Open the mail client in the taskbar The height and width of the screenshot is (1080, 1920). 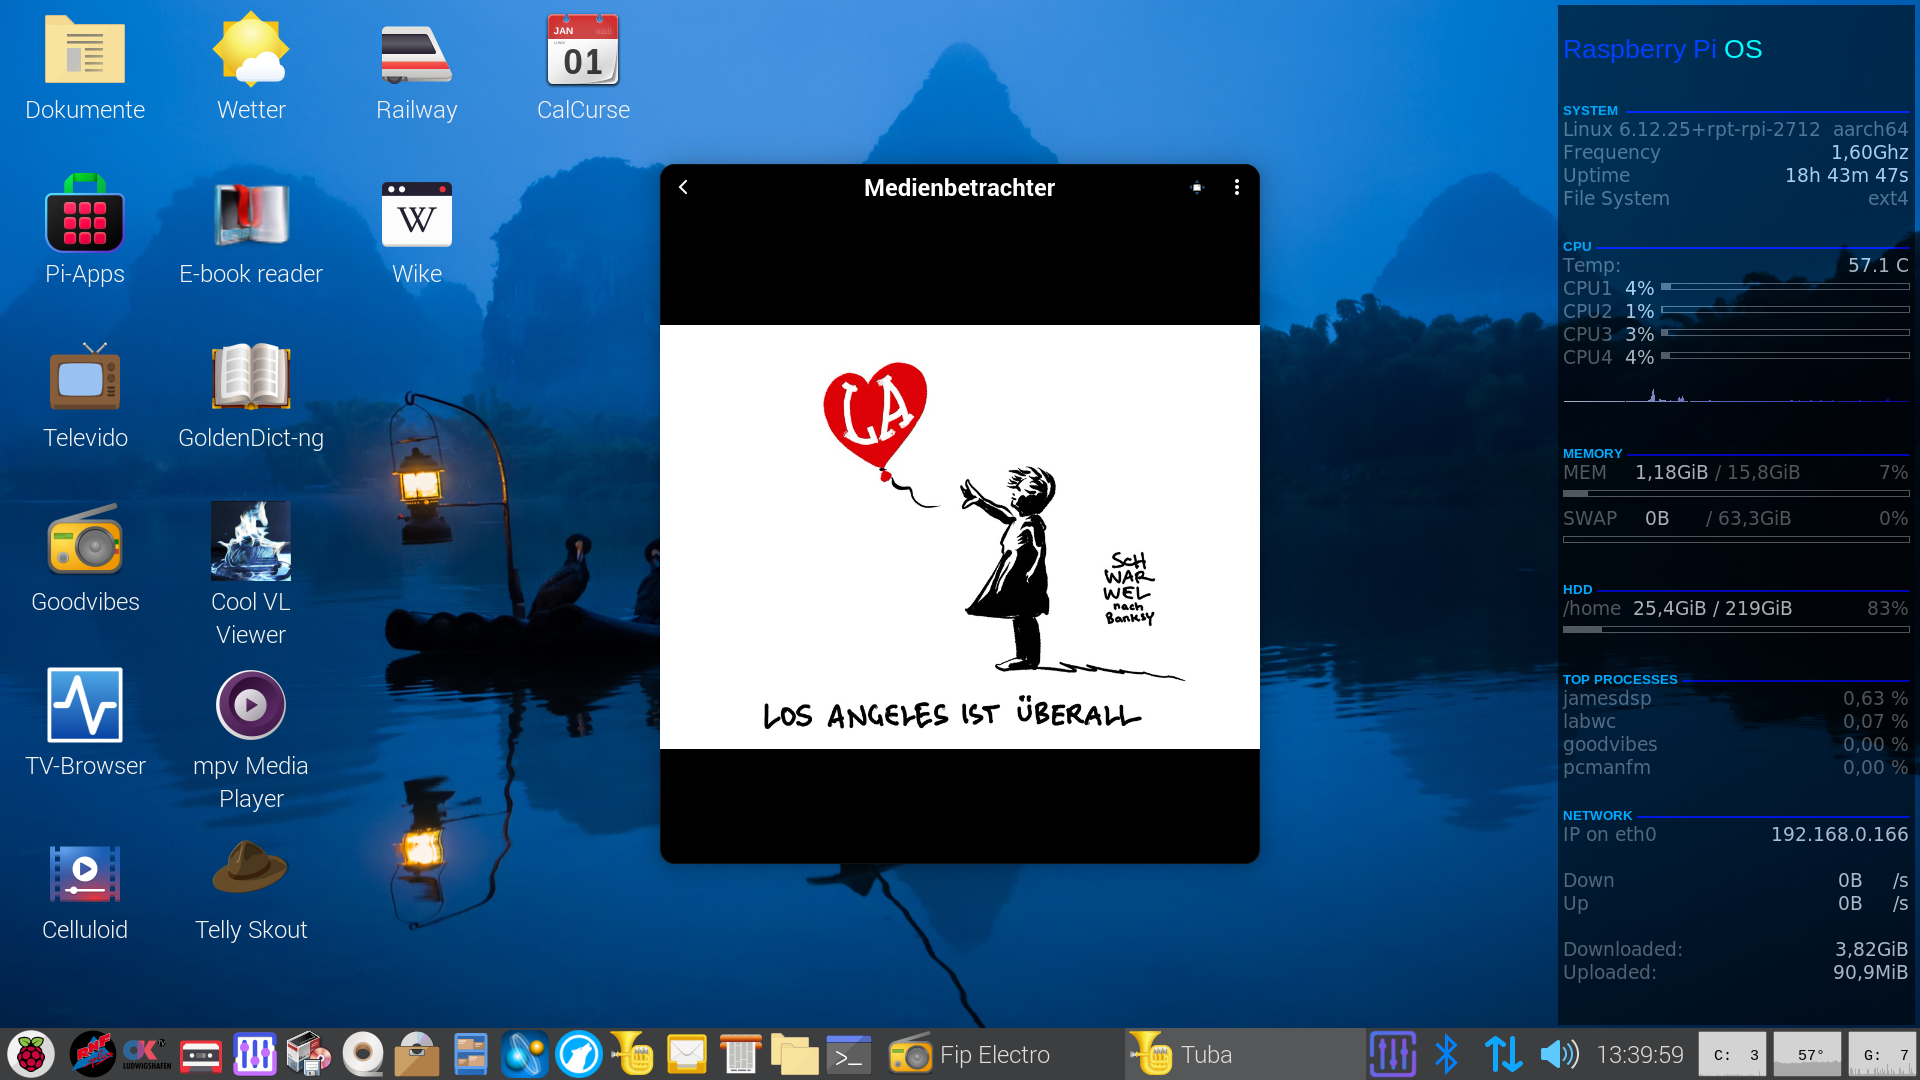(686, 1055)
